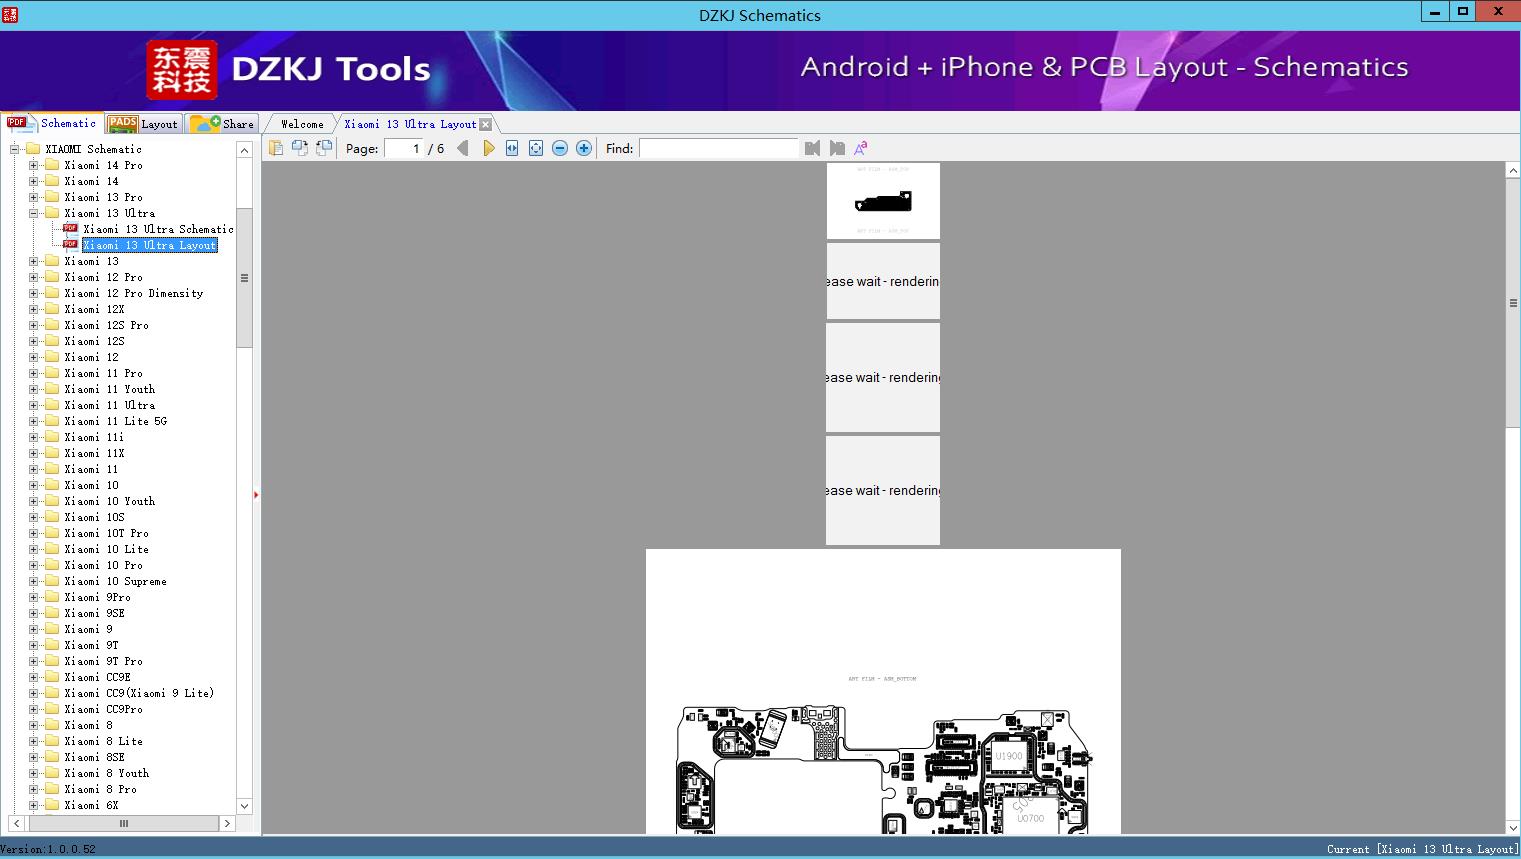Select the Xiaomi 13 Ultra Layout tab
This screenshot has width=1521, height=859.
[410, 124]
